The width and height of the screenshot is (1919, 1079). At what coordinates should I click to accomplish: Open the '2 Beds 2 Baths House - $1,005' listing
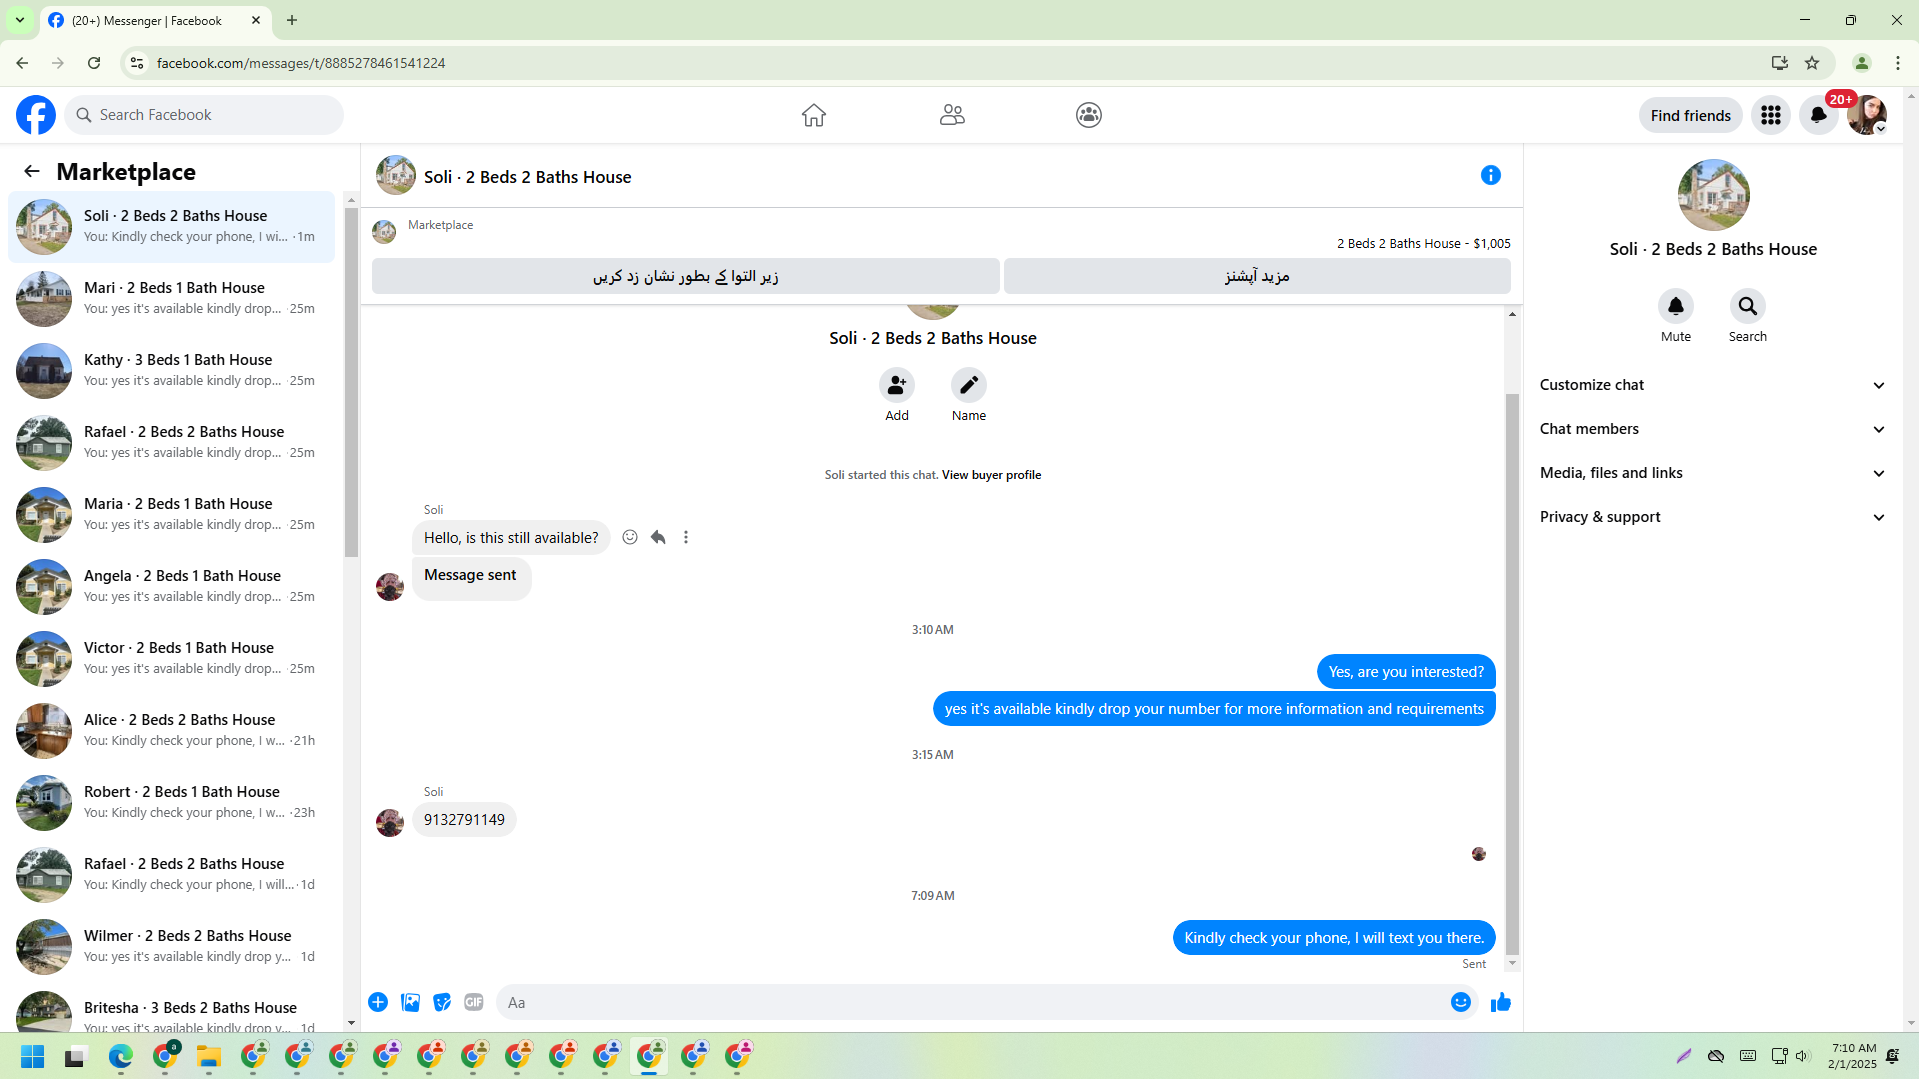pyautogui.click(x=1424, y=243)
